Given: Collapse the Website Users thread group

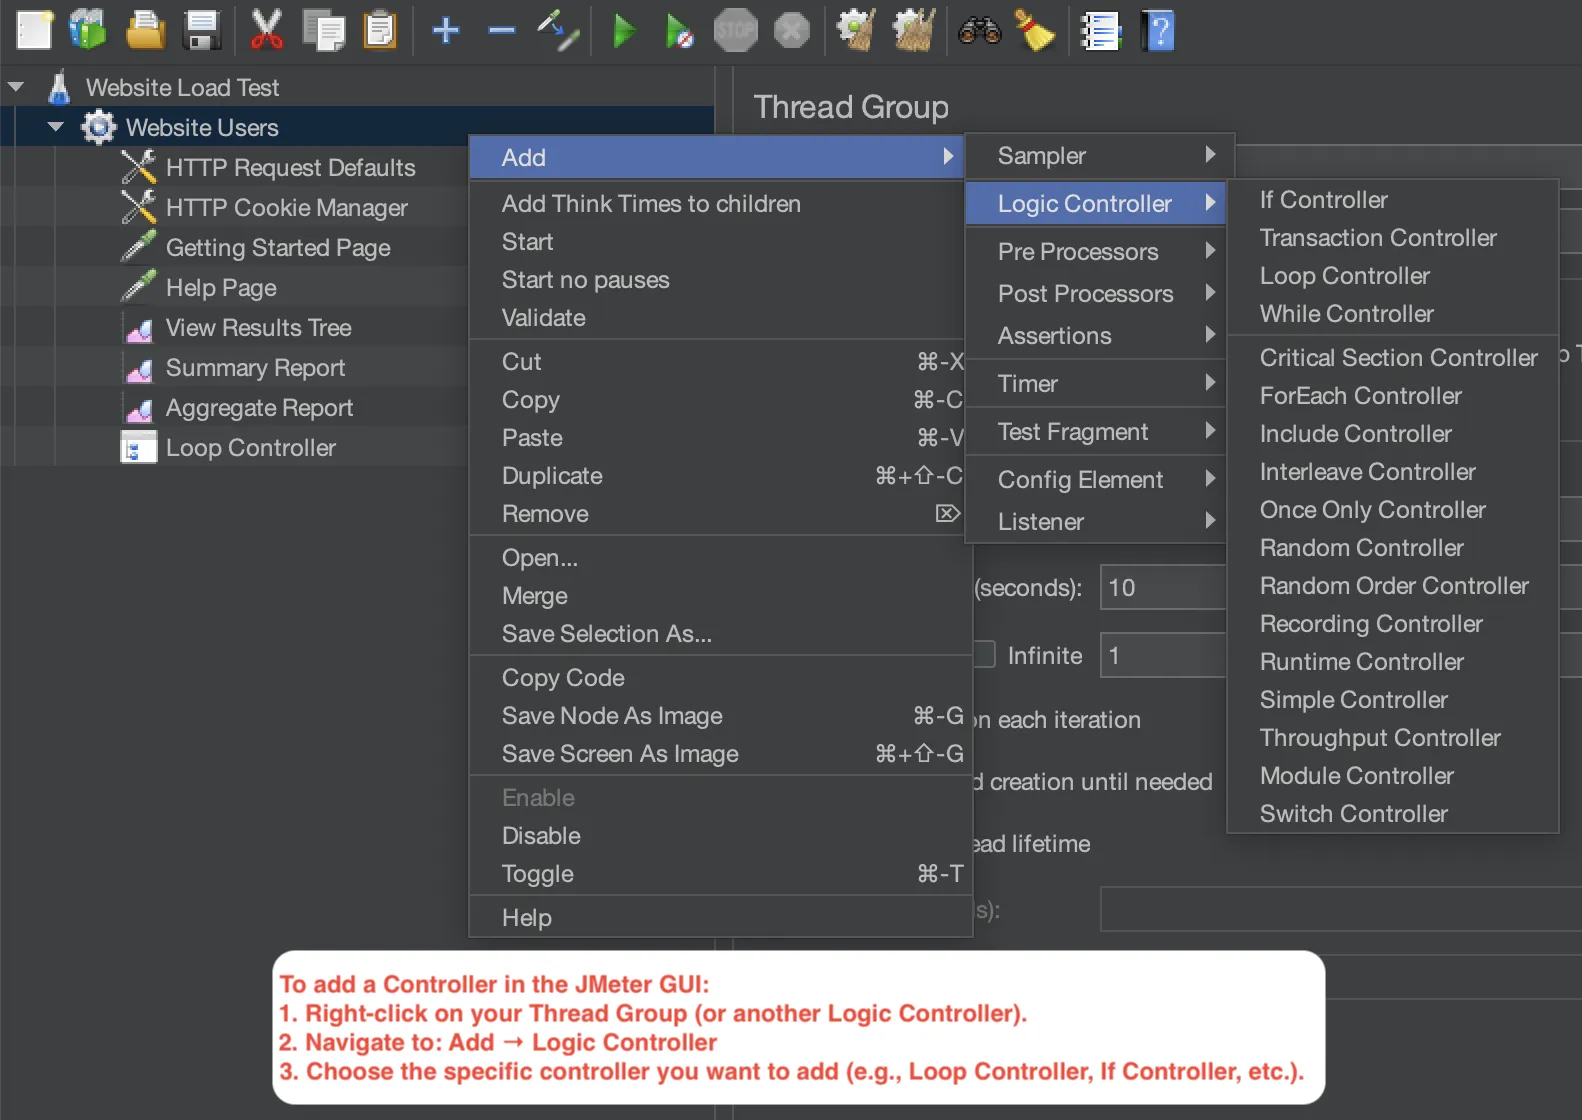Looking at the screenshot, I should [56, 127].
